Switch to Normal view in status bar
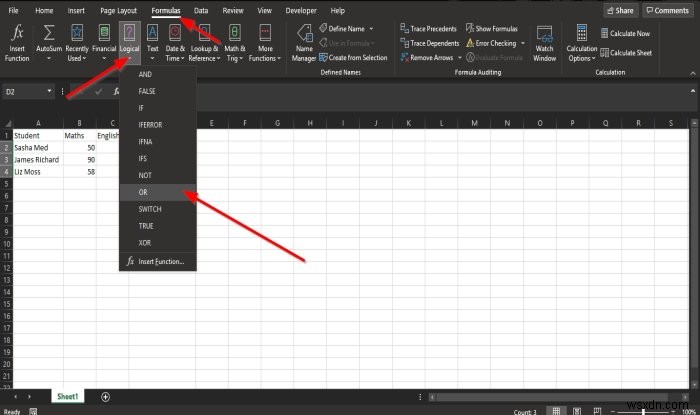Screen dimensions: 700x415 [556, 411]
